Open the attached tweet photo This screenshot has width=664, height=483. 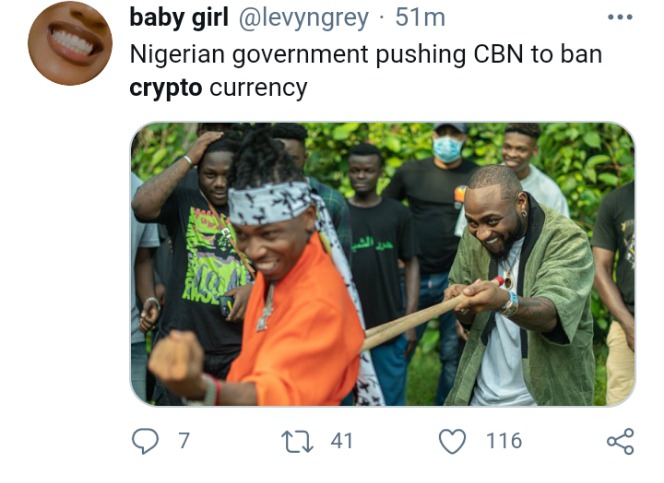coord(382,264)
